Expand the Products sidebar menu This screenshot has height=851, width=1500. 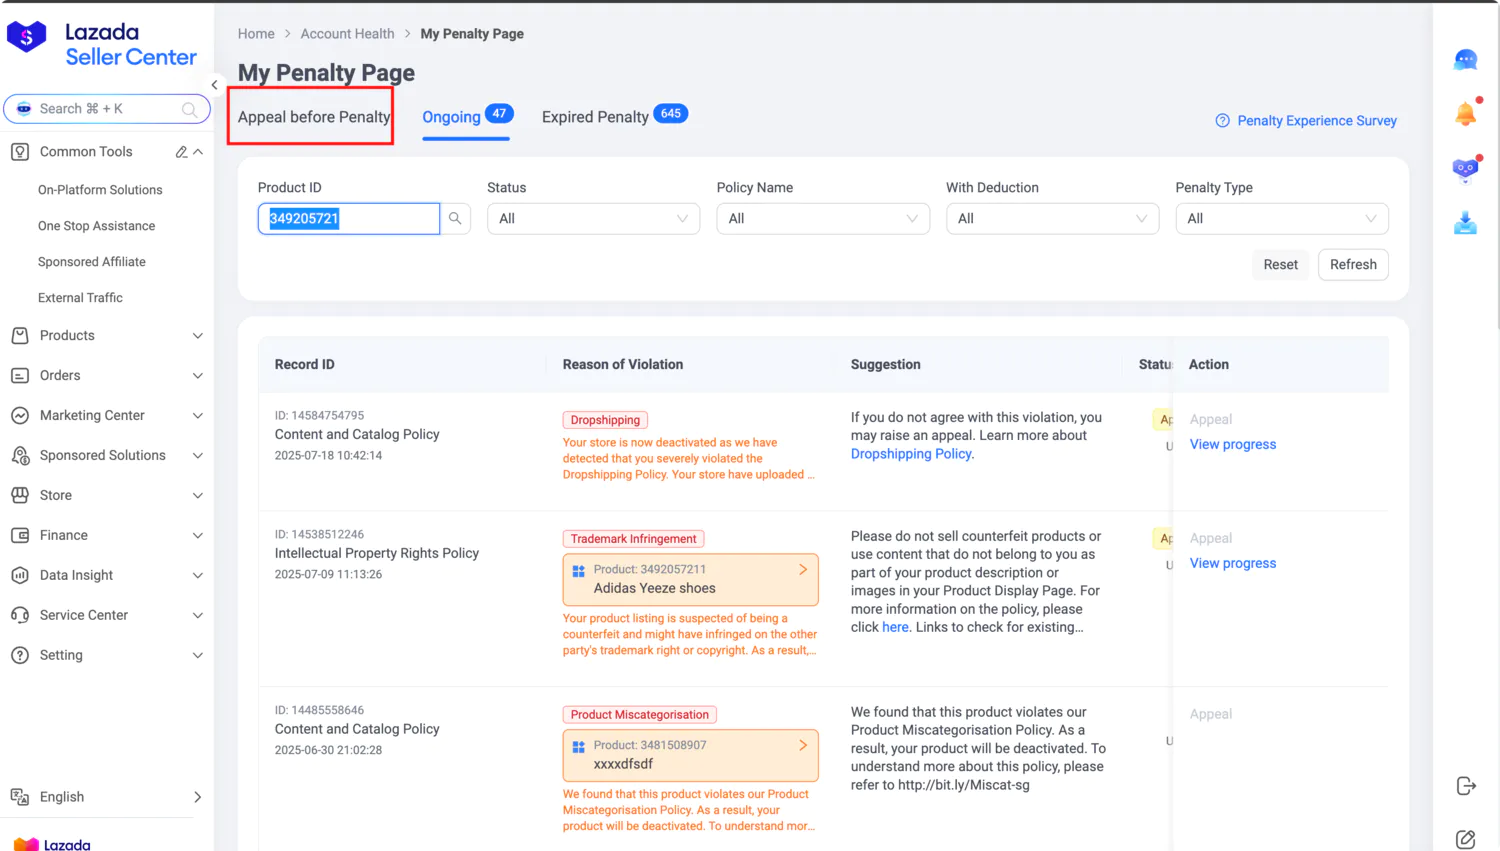[x=107, y=336]
